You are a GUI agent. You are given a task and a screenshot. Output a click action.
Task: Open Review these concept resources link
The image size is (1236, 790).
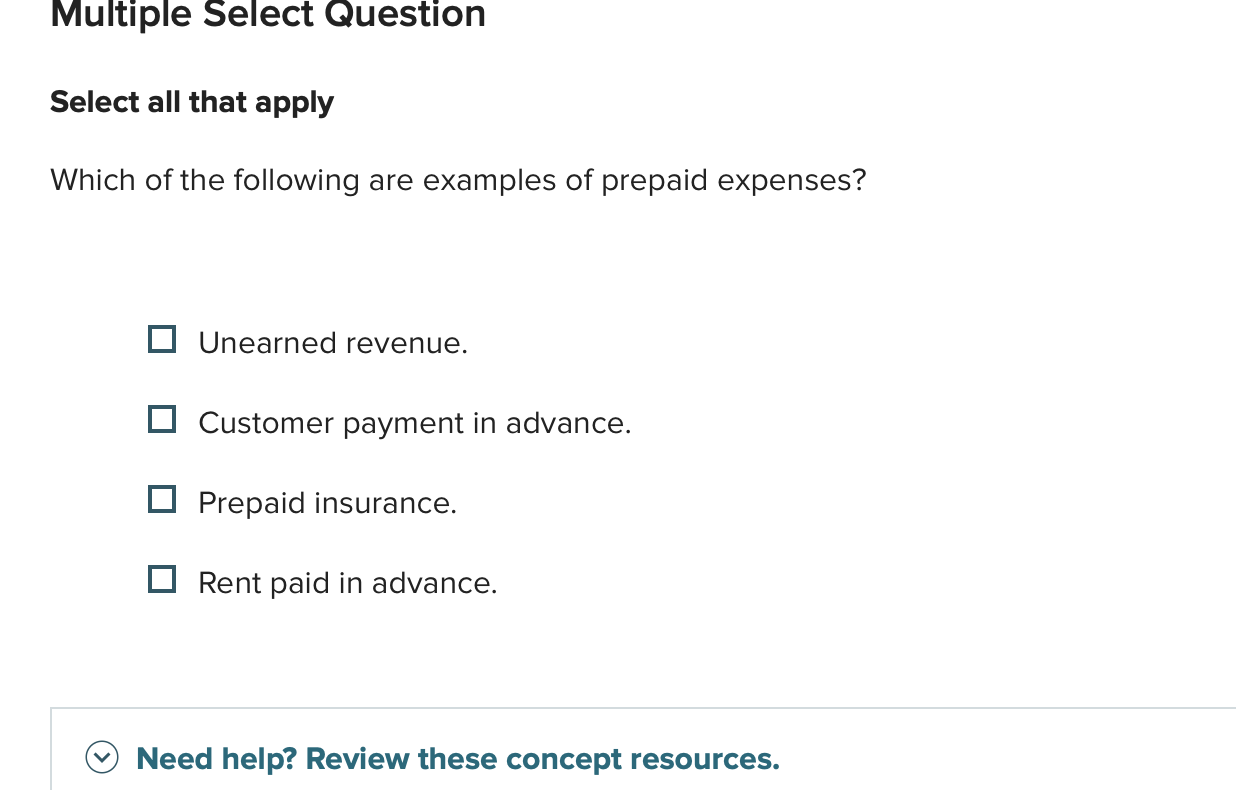(458, 758)
